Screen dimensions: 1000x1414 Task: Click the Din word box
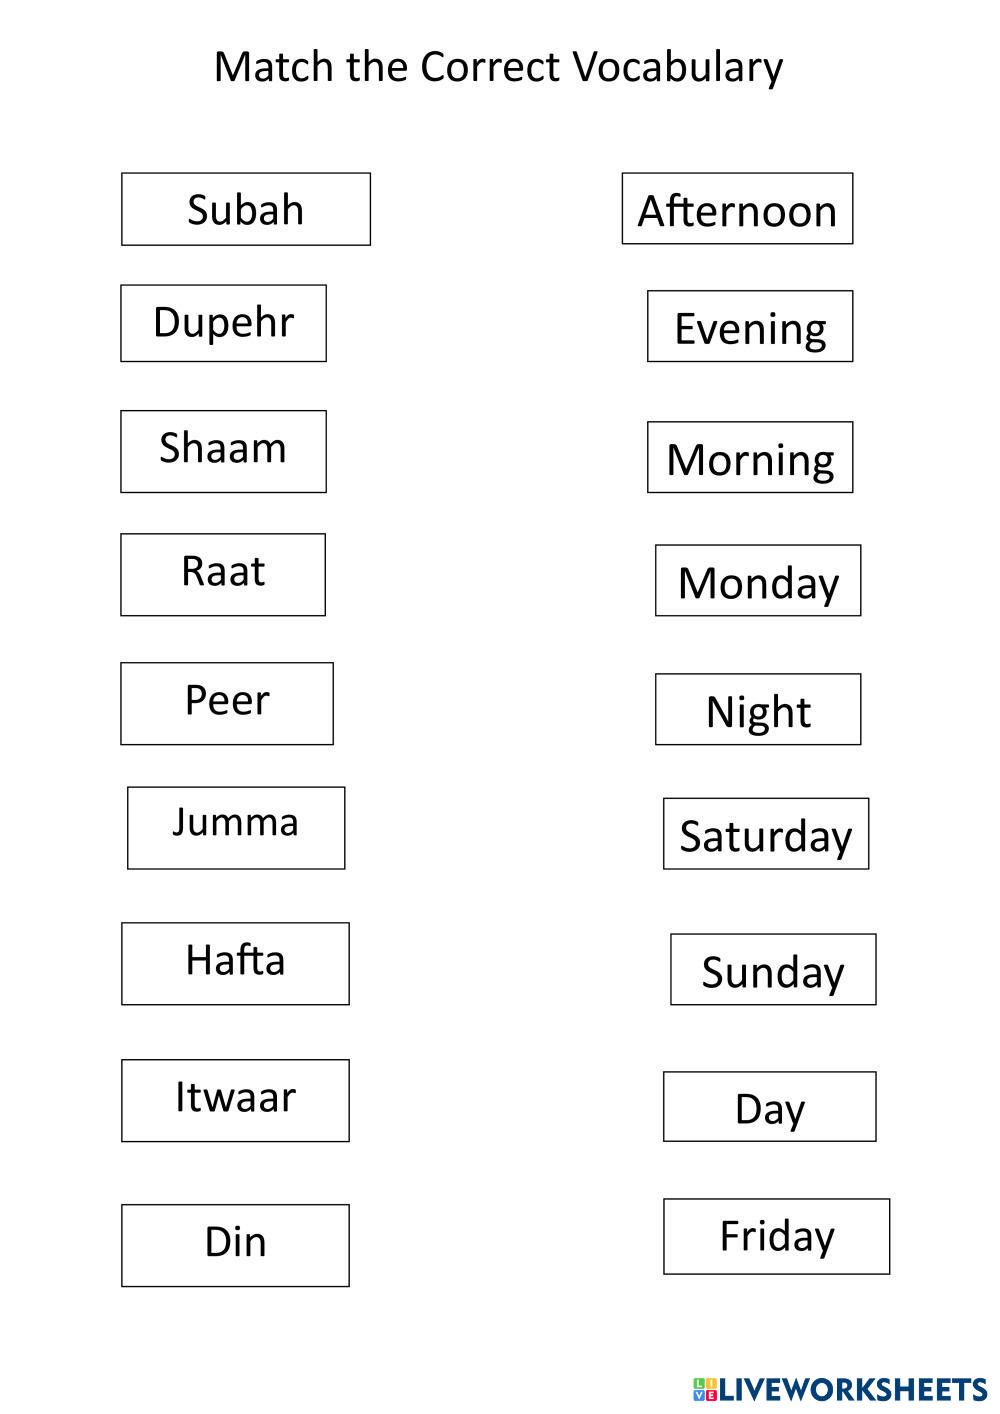coord(235,1245)
